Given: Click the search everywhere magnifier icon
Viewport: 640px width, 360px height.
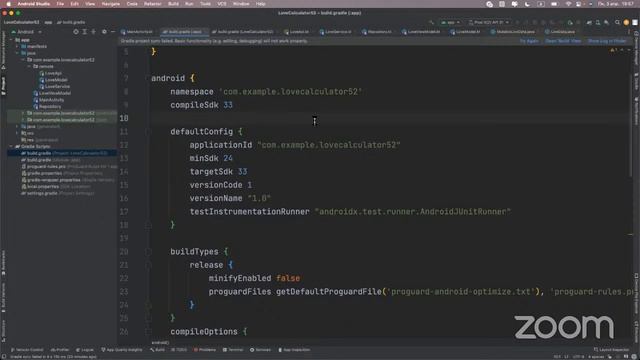Looking at the screenshot, I should [x=617, y=22].
